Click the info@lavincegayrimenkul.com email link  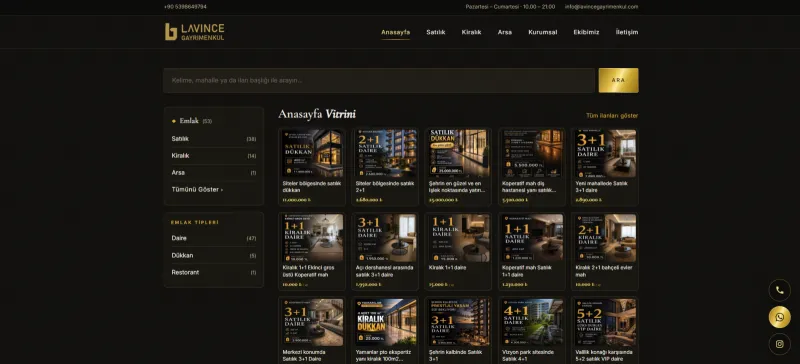pos(602,7)
